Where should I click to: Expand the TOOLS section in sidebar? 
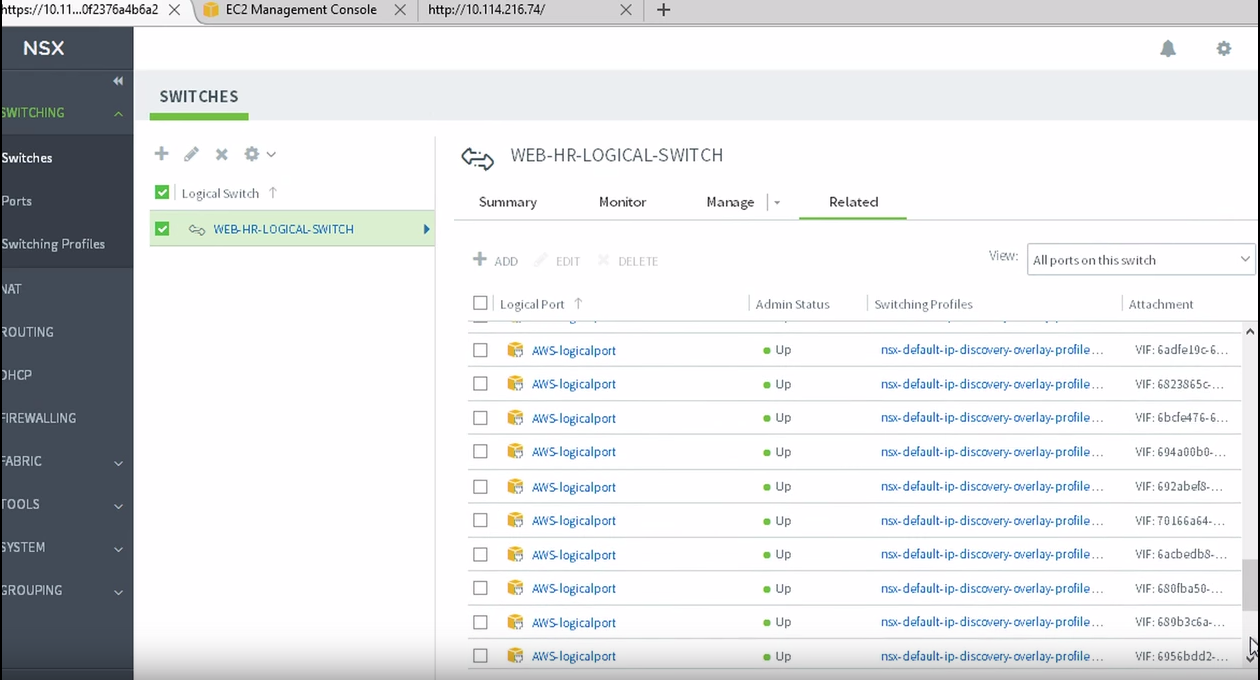point(118,506)
